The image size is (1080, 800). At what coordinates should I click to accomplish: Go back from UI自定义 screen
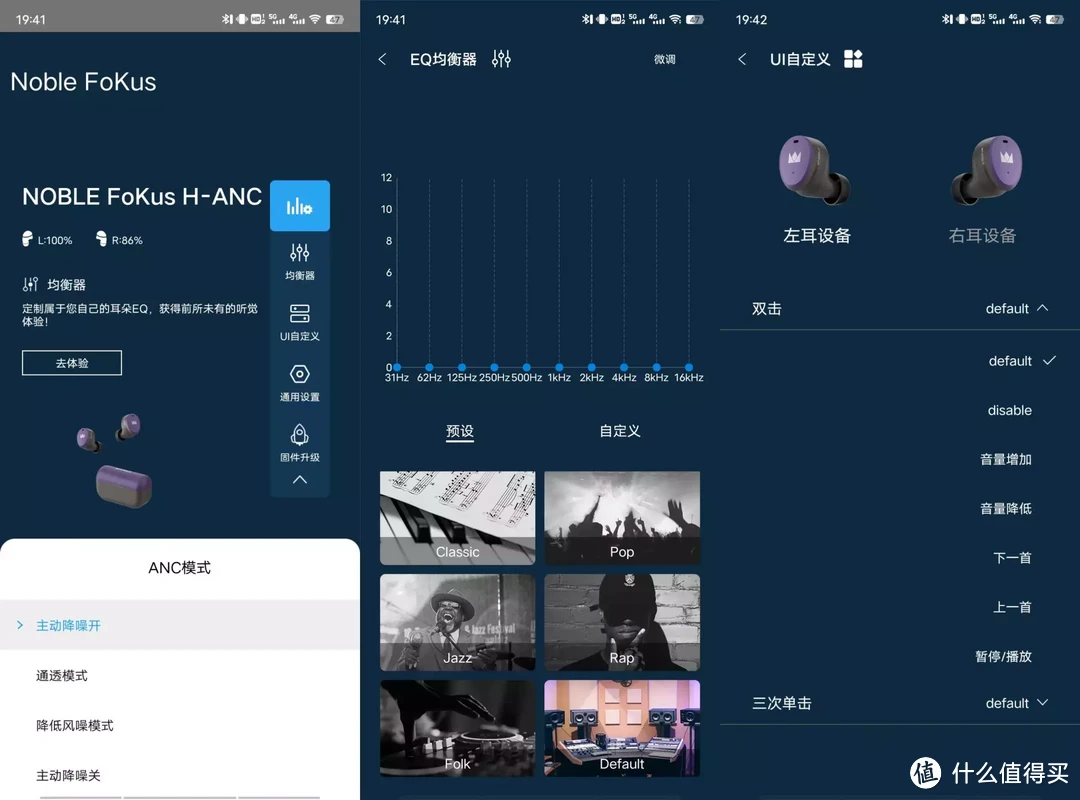pyautogui.click(x=742, y=59)
